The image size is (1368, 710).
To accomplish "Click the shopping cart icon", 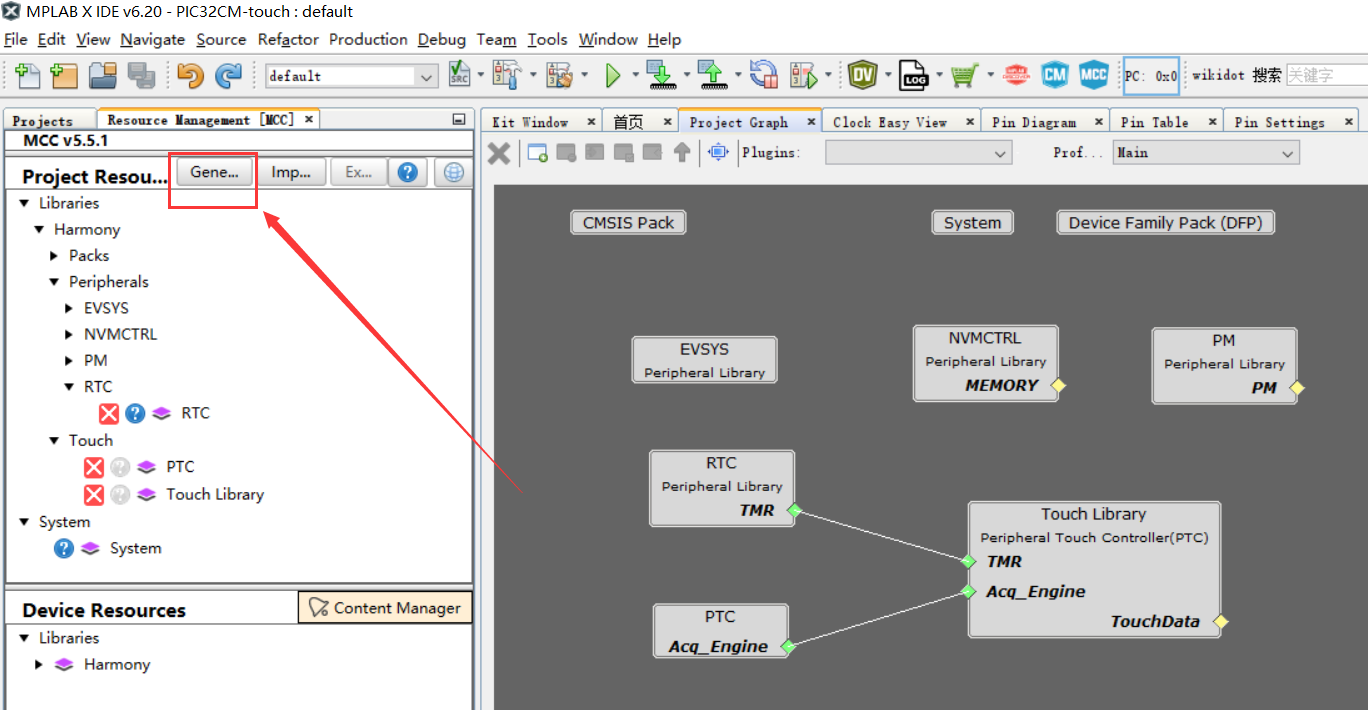I will [x=964, y=75].
